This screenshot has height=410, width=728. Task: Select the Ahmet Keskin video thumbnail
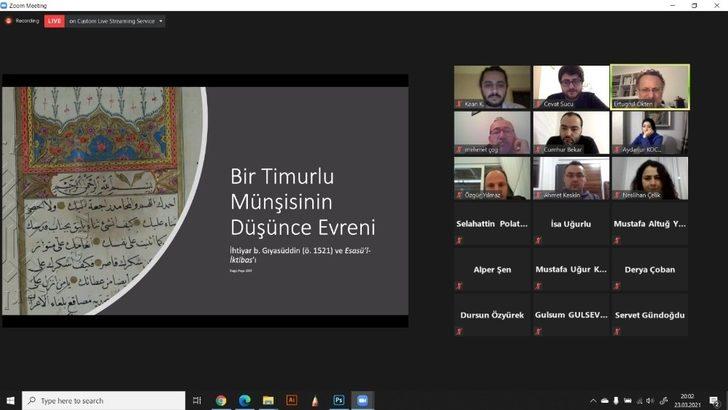click(x=571, y=178)
